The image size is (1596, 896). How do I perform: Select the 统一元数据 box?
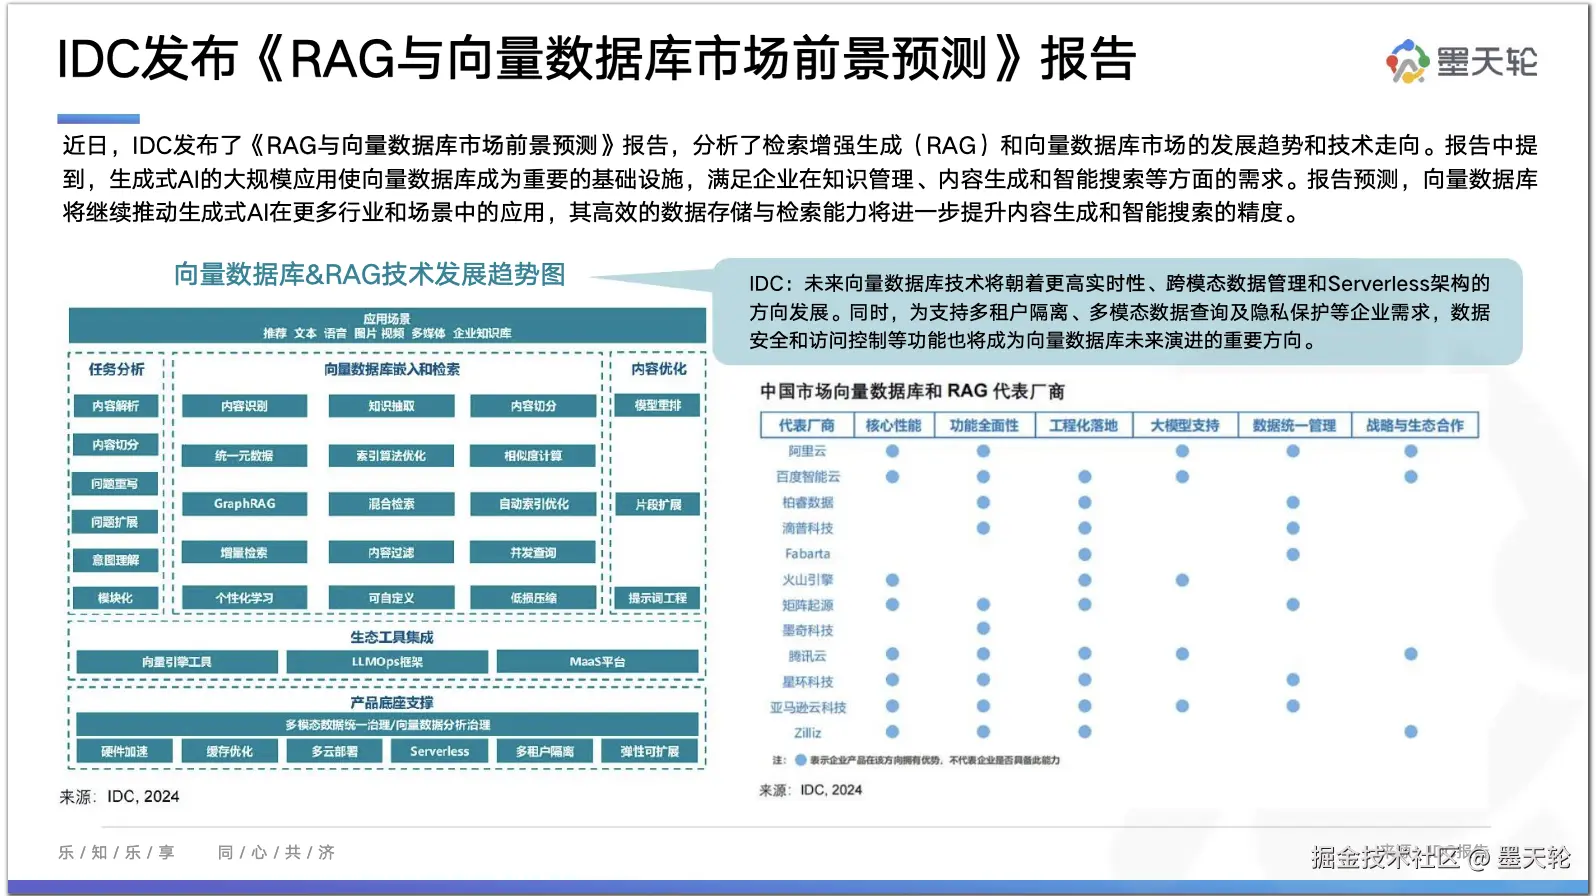tap(244, 456)
